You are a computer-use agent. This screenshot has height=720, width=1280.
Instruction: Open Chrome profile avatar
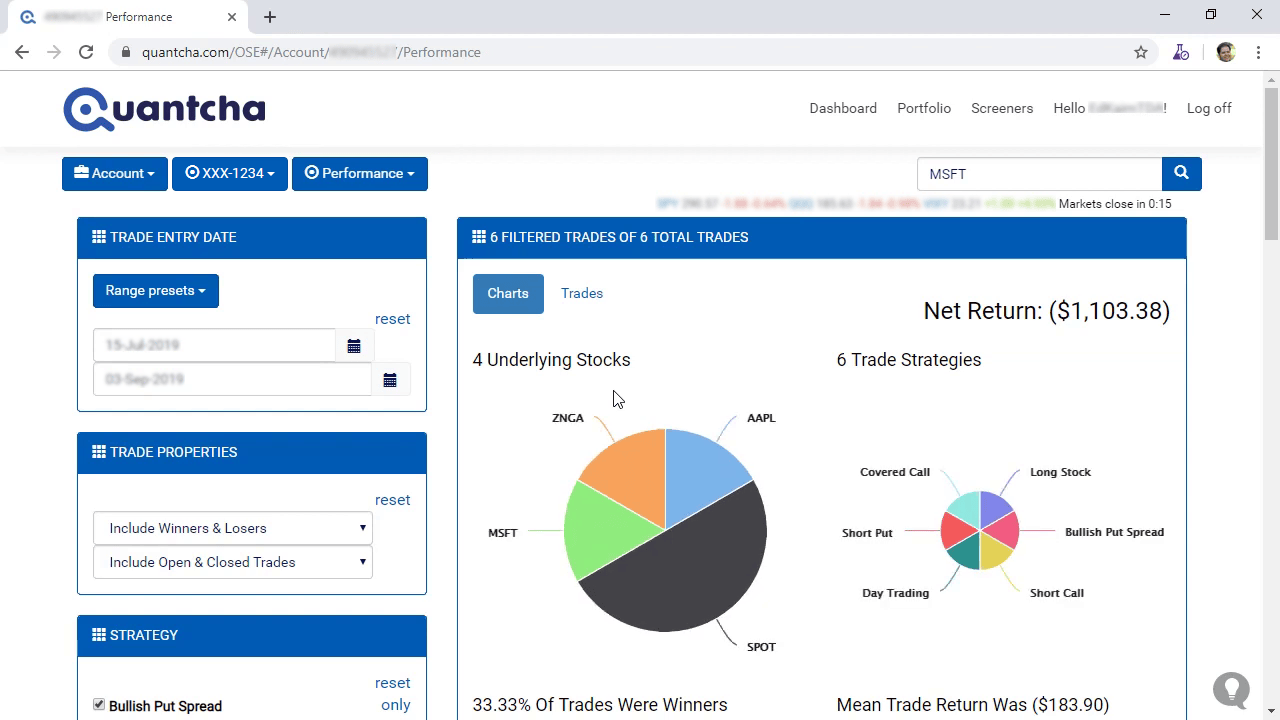[x=1226, y=52]
